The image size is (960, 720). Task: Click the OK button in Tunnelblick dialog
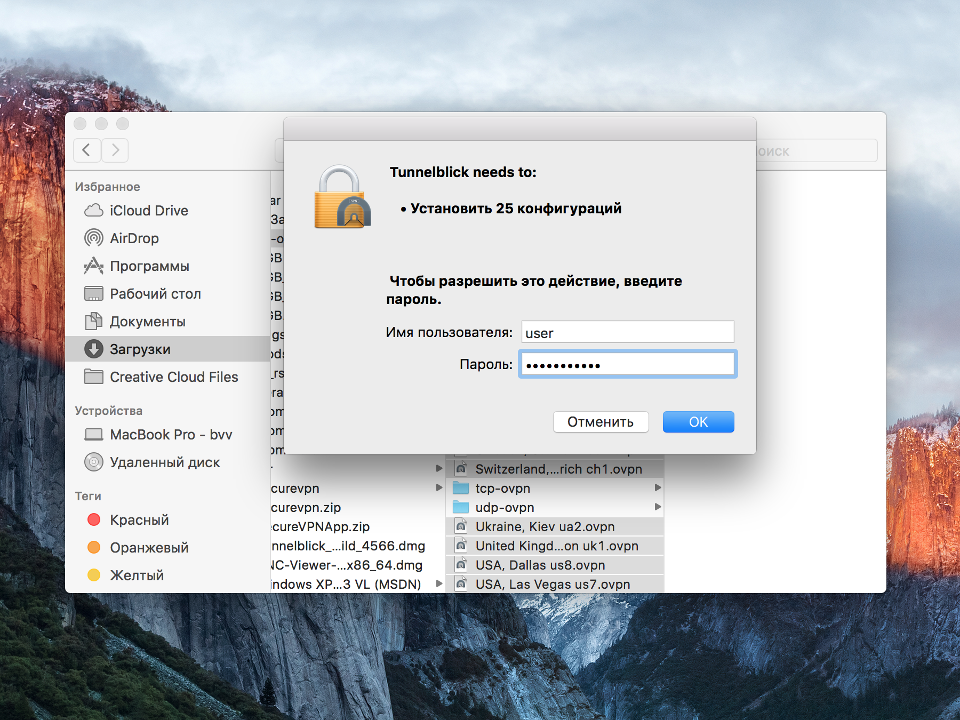(698, 422)
